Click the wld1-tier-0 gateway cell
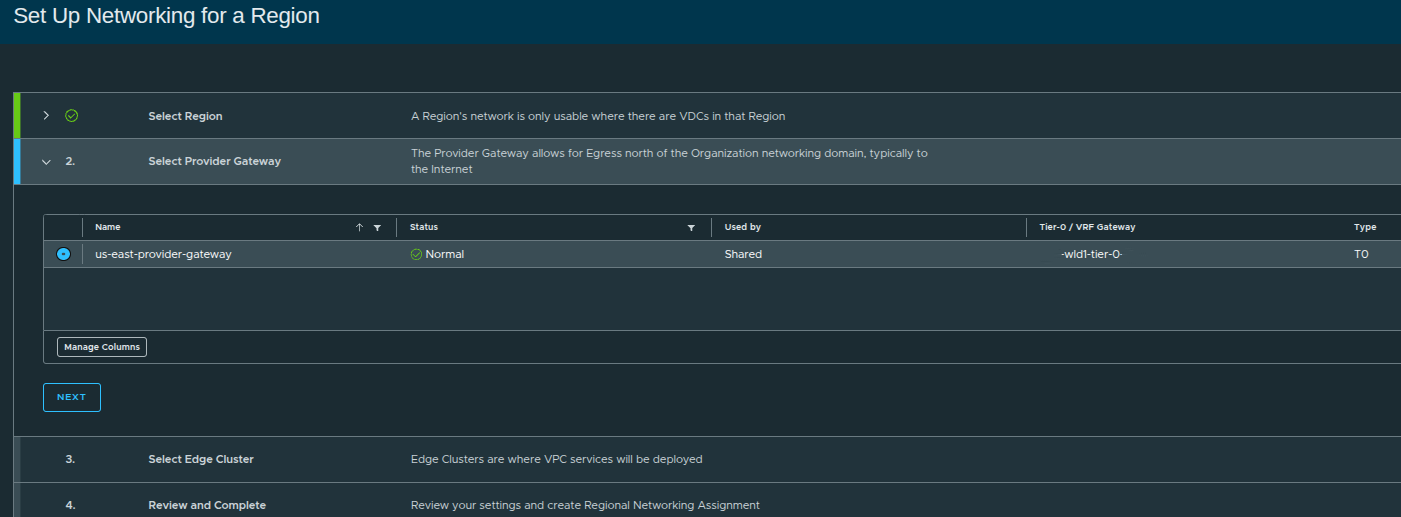 [x=1091, y=255]
